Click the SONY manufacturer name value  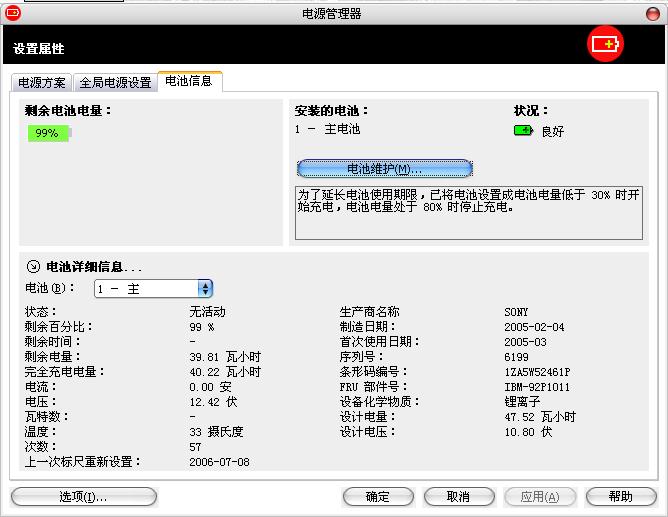(516, 312)
